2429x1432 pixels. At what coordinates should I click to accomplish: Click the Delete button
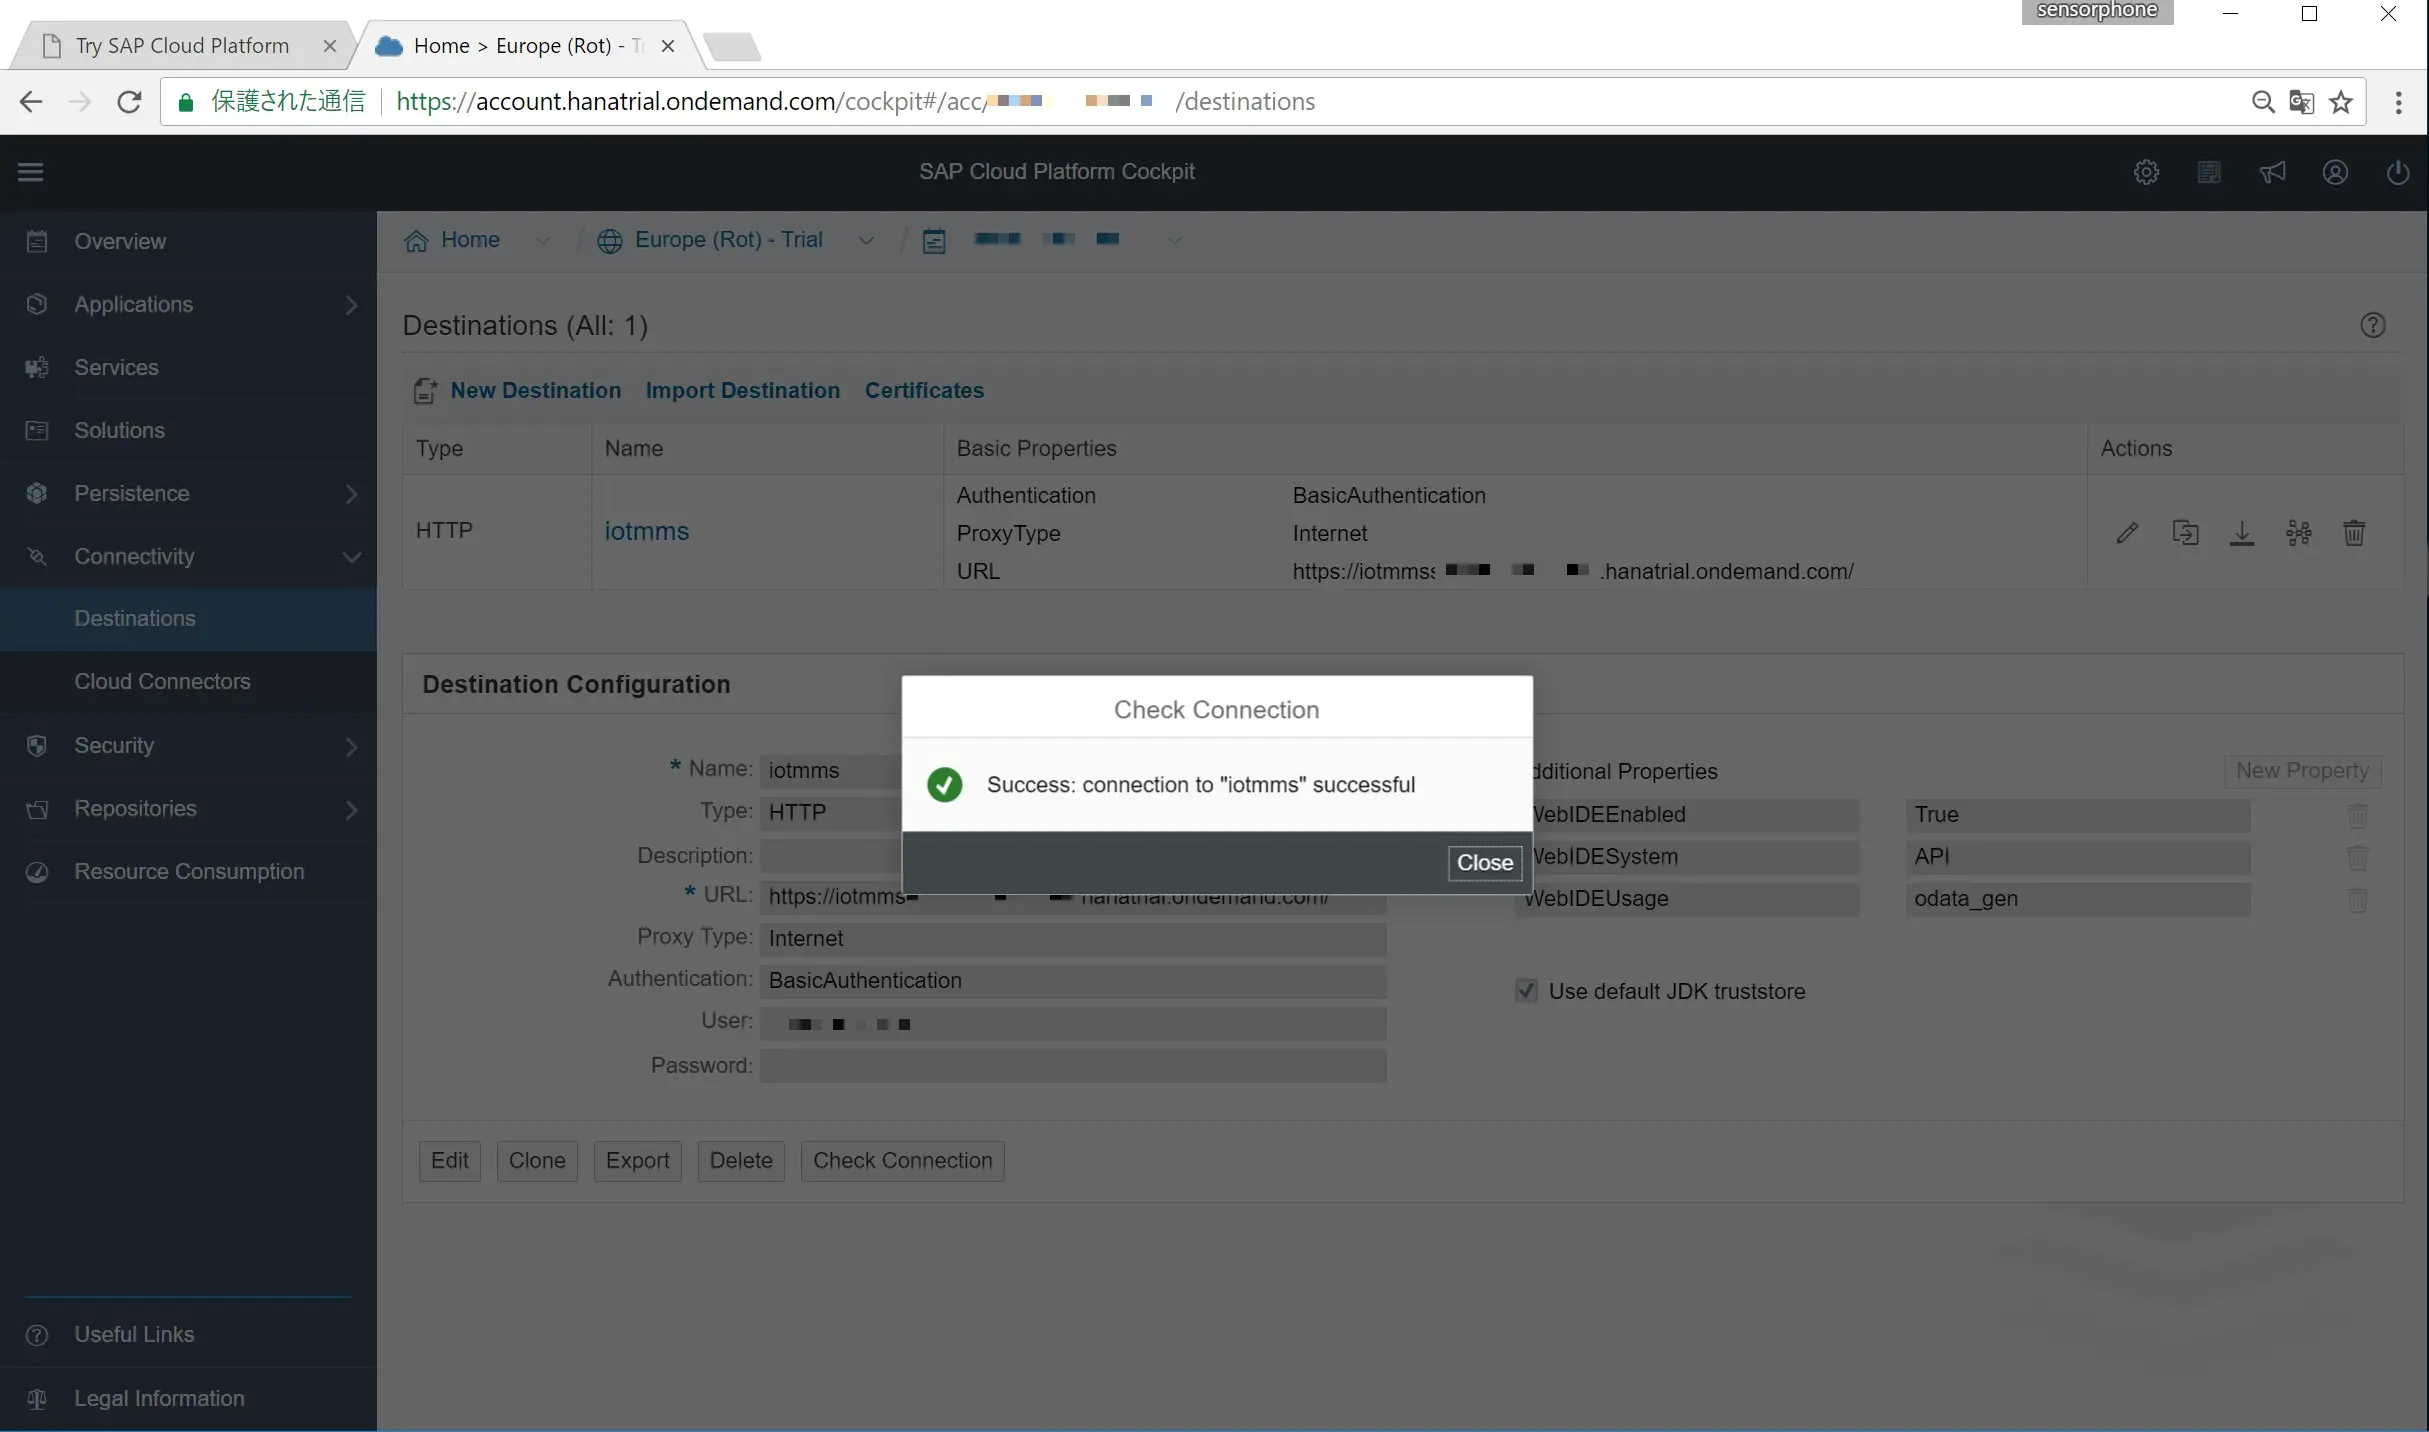click(x=741, y=1160)
